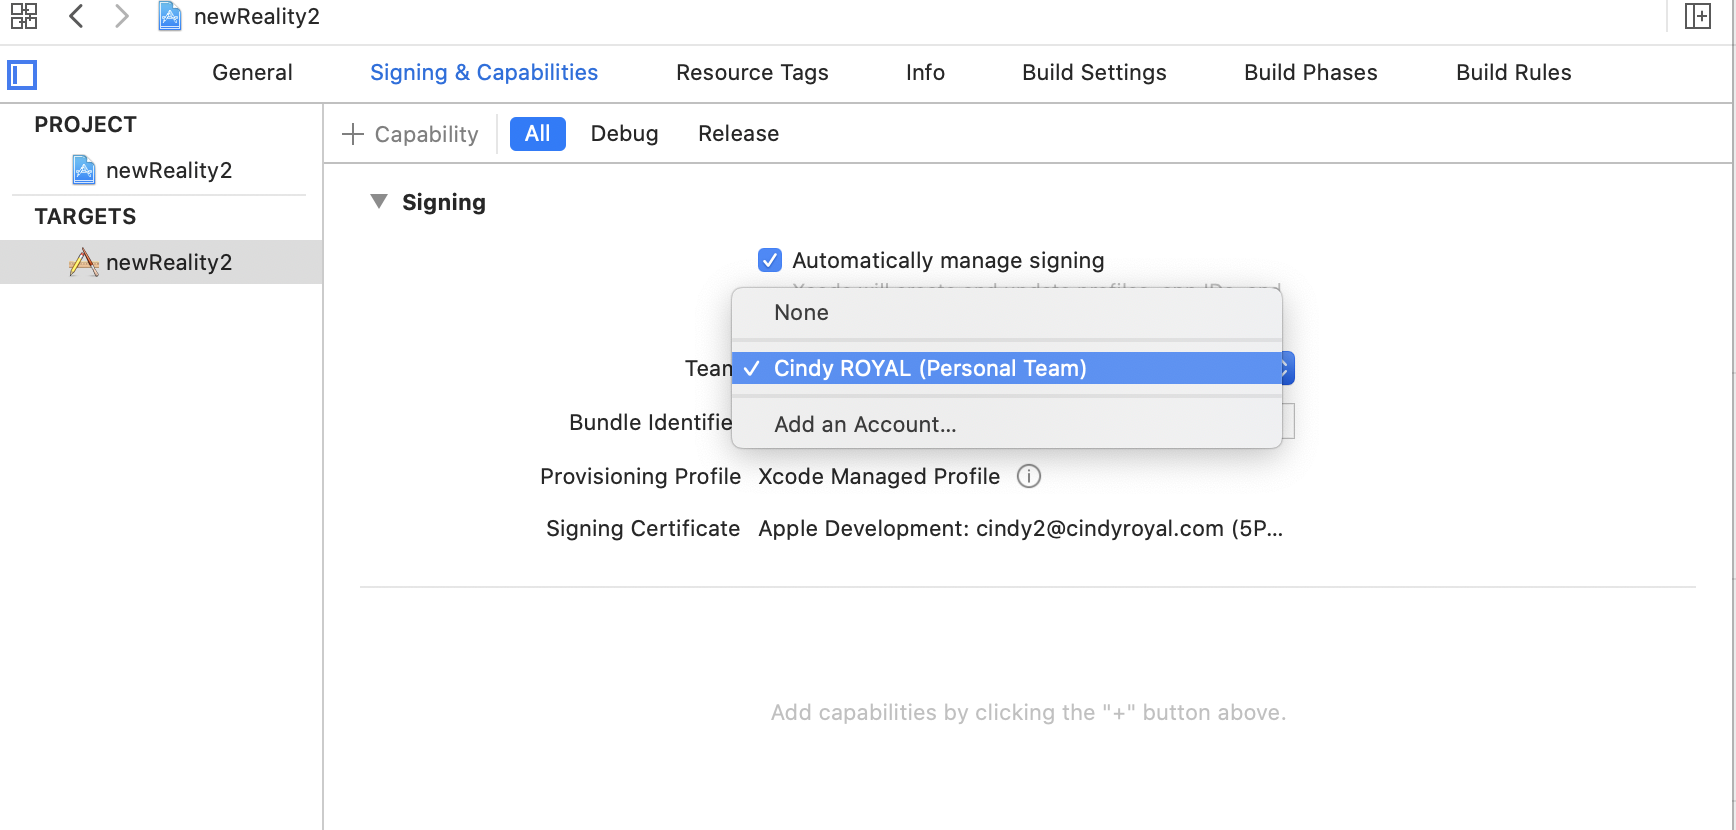Open the related items grid icon
Screen dimensions: 1736x830
click(24, 16)
